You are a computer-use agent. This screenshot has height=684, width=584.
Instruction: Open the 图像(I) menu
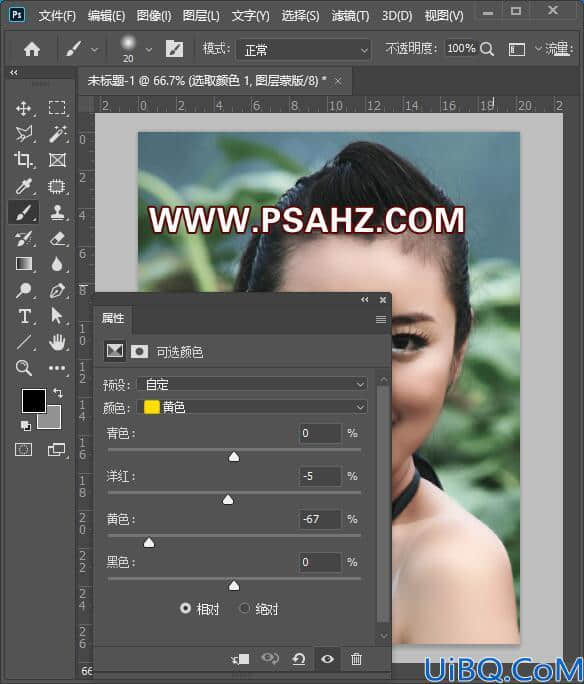pos(154,16)
